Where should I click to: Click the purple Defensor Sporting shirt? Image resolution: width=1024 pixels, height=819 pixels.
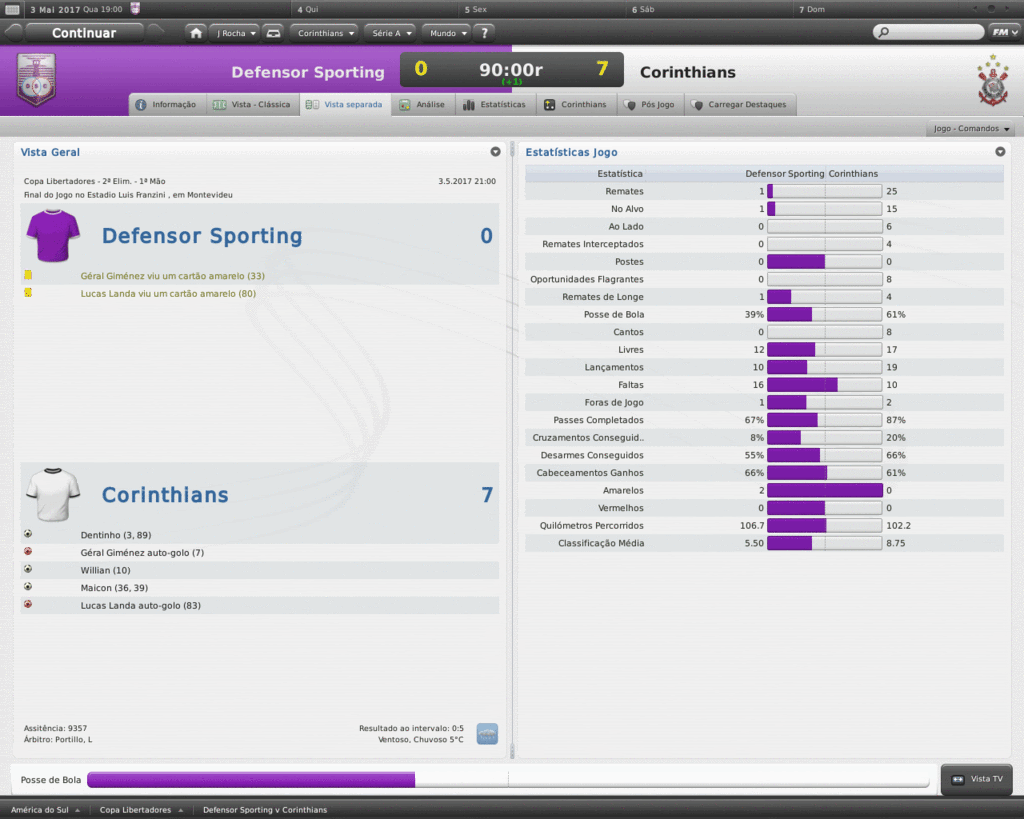click(52, 236)
